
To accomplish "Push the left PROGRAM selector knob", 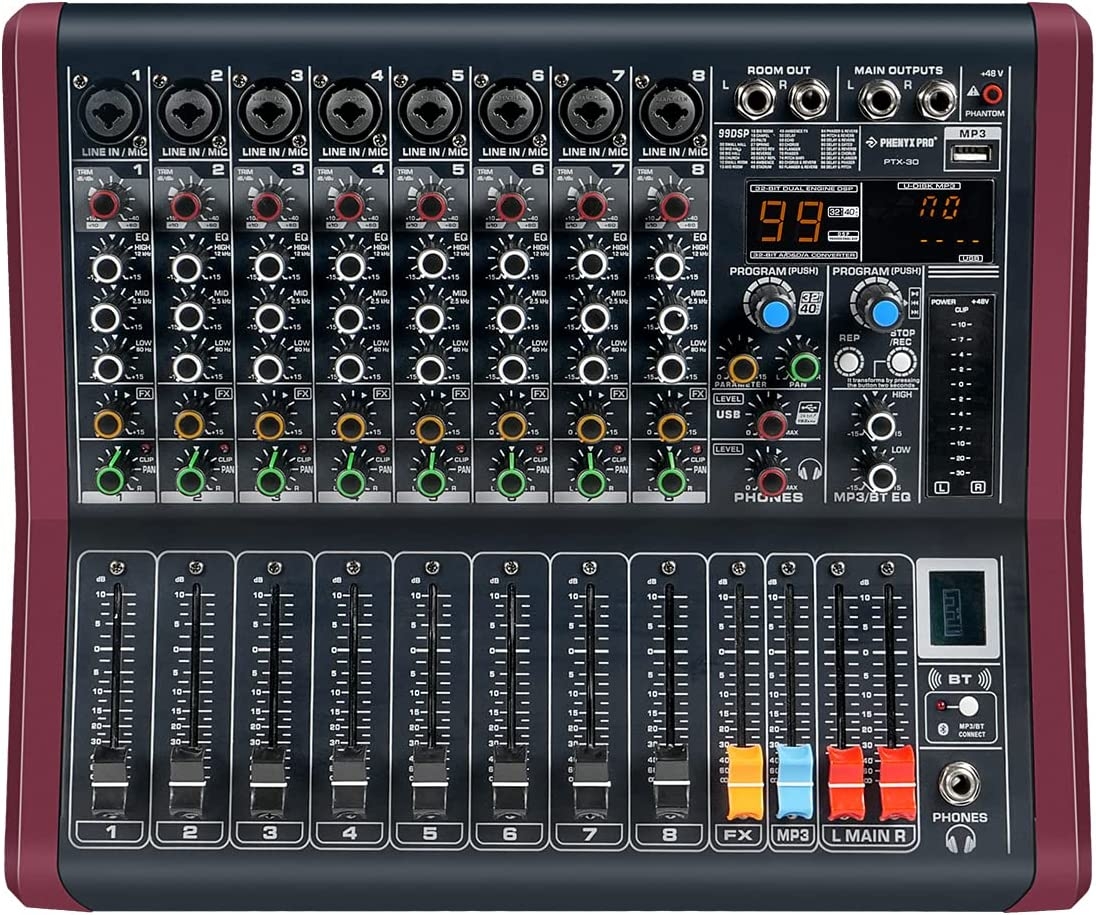I will coord(775,313).
